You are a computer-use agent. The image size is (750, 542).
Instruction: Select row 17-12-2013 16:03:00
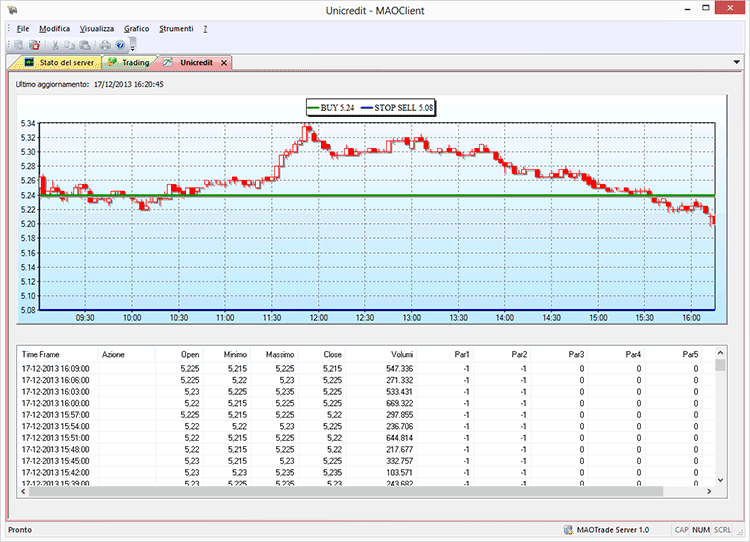coord(366,392)
